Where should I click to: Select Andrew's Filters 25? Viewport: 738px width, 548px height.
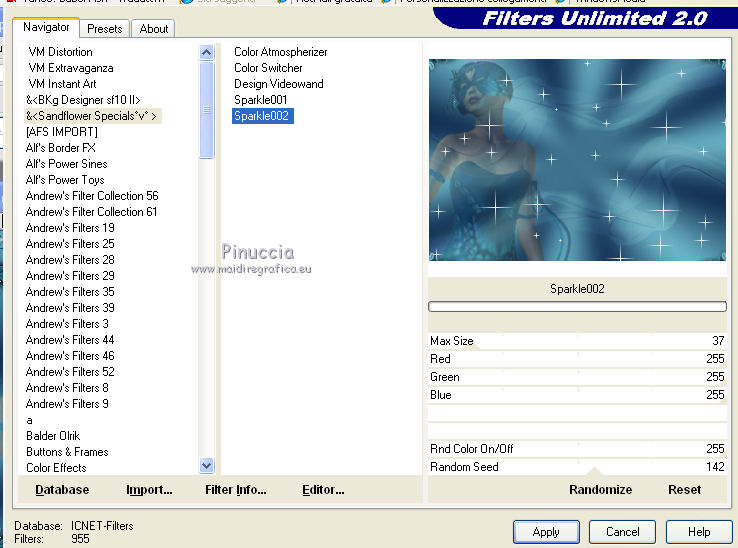click(x=70, y=244)
